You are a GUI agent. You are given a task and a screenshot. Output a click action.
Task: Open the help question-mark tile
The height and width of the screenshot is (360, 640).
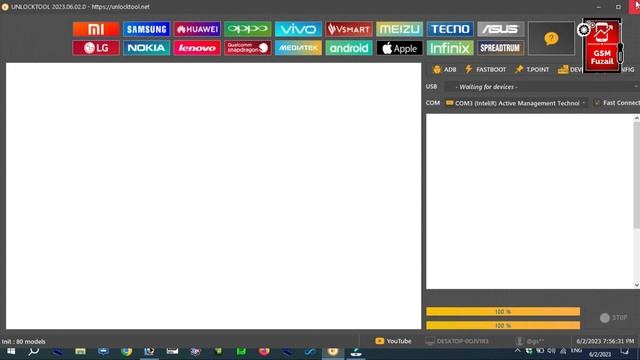(x=551, y=38)
